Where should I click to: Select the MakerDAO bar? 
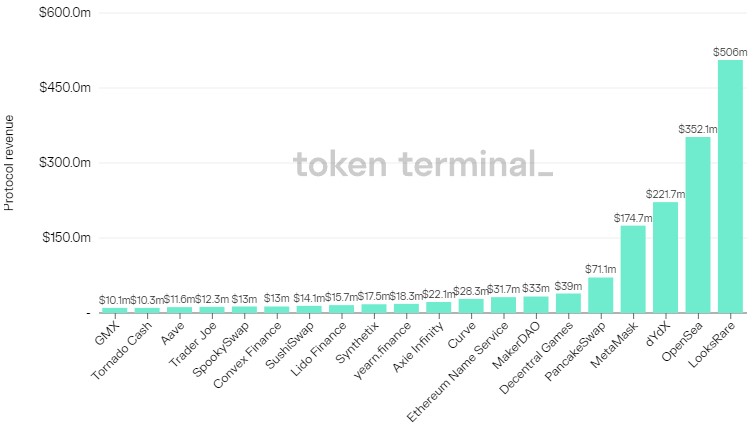pos(536,304)
